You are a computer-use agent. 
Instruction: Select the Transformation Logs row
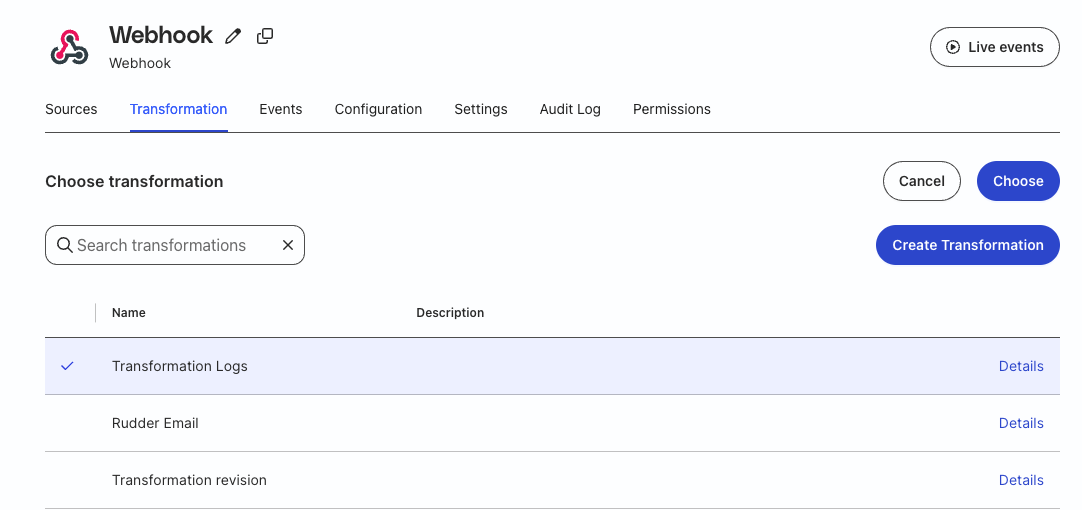[x=552, y=366]
